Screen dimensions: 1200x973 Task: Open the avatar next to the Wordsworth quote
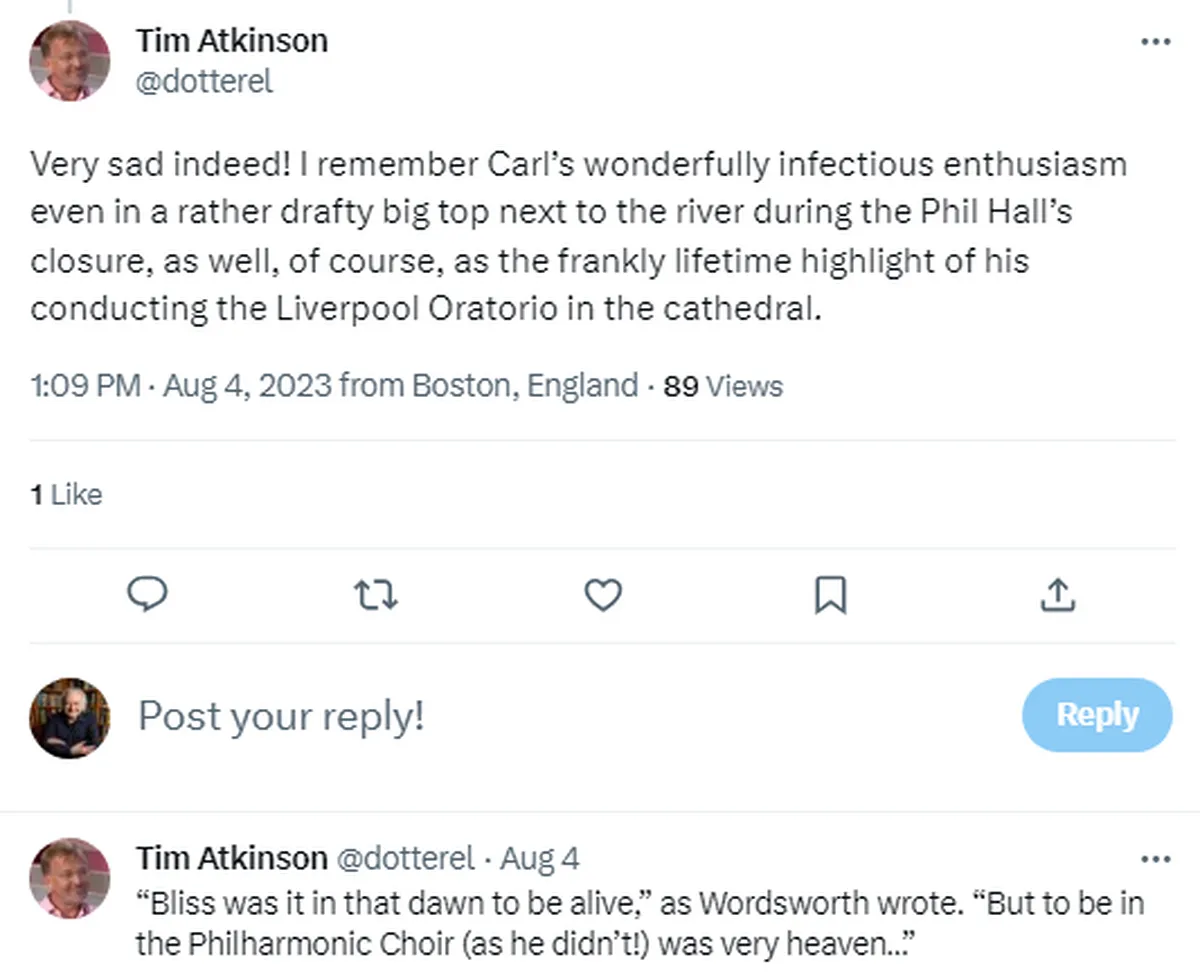click(69, 877)
